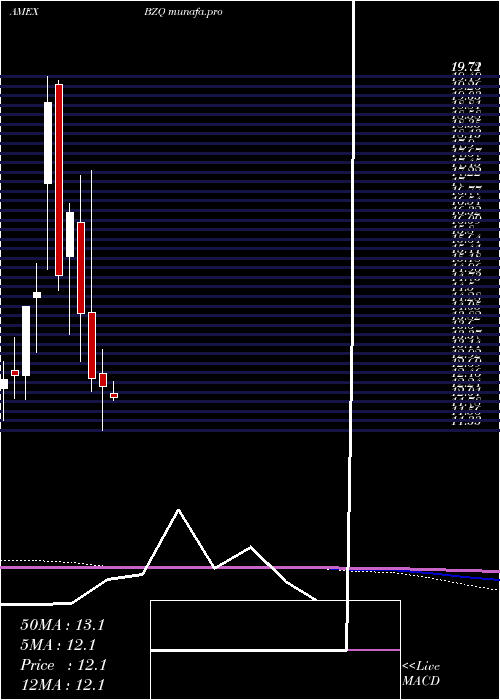
Task: Click the tallest red candlestick body
Action: [59, 180]
